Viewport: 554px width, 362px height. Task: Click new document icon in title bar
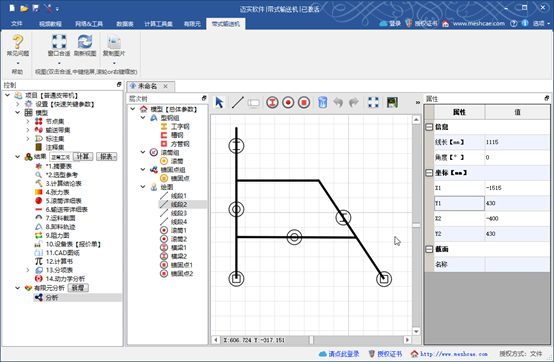click(x=12, y=8)
